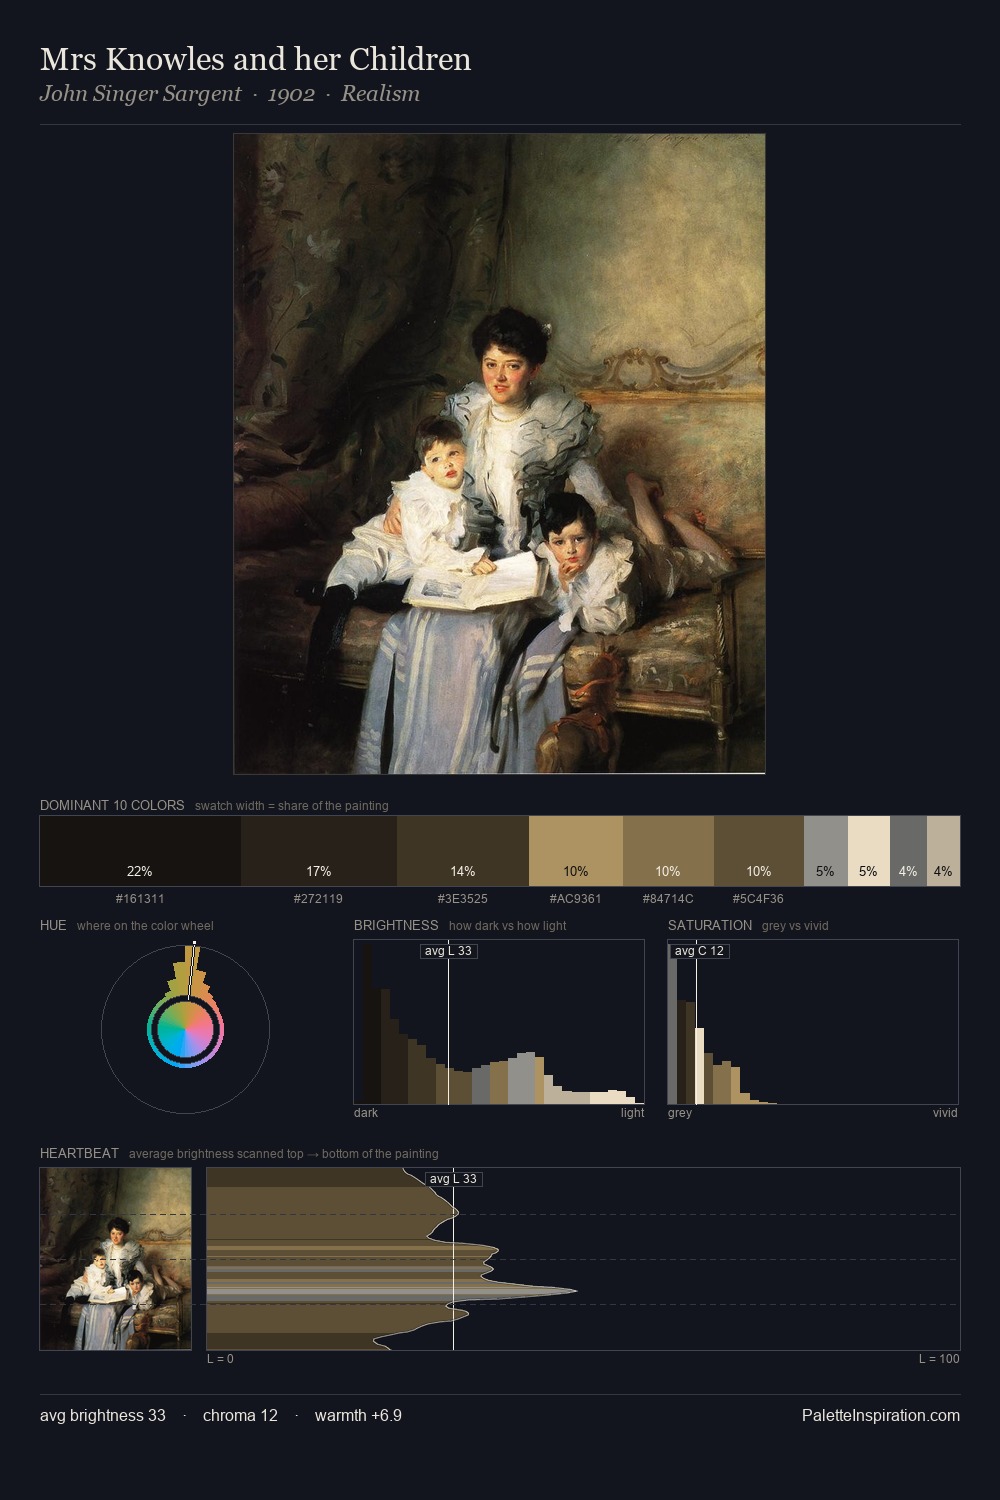Click the color wheel in the hue chart
1000x1500 pixels.
pyautogui.click(x=185, y=1029)
